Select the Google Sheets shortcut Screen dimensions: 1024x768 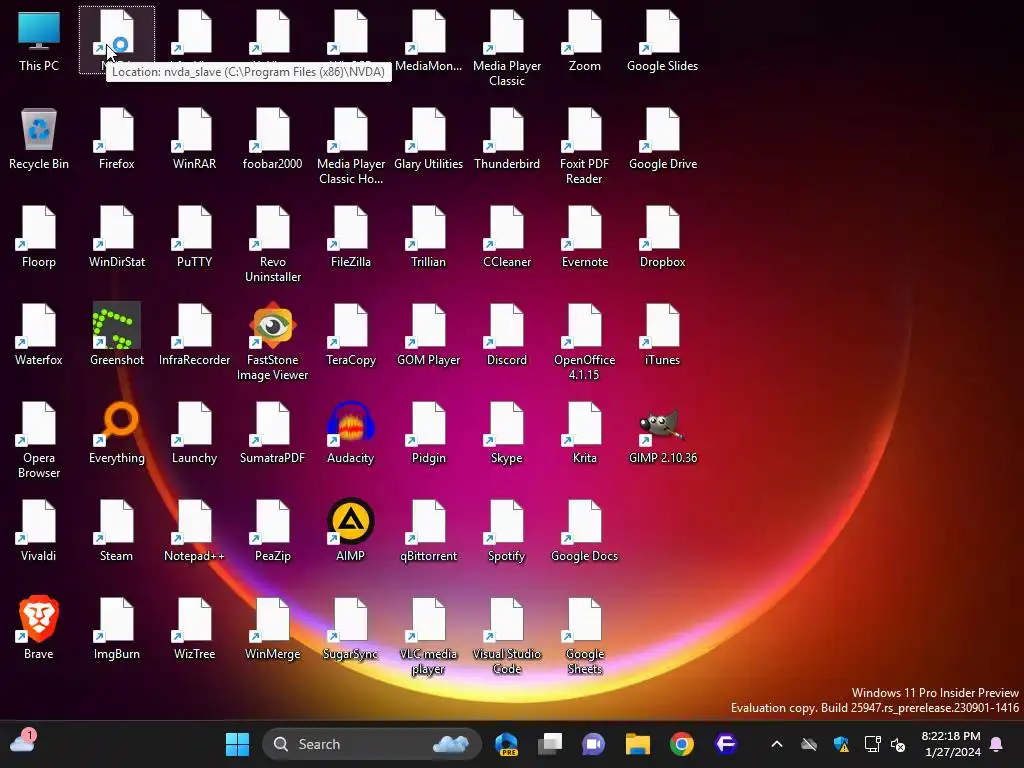(x=584, y=636)
